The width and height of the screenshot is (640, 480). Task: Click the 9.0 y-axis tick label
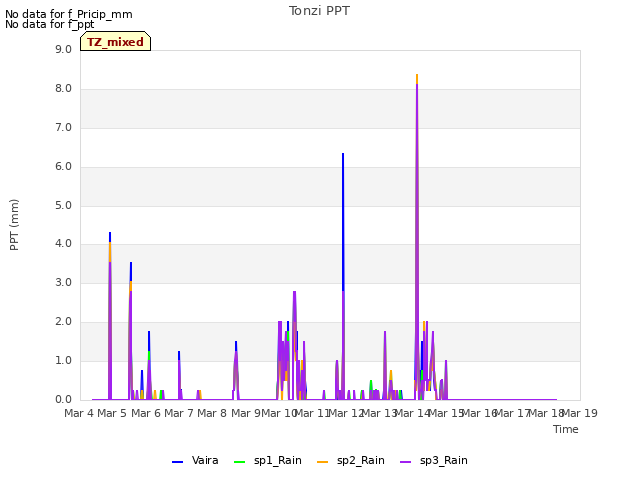click(x=63, y=50)
